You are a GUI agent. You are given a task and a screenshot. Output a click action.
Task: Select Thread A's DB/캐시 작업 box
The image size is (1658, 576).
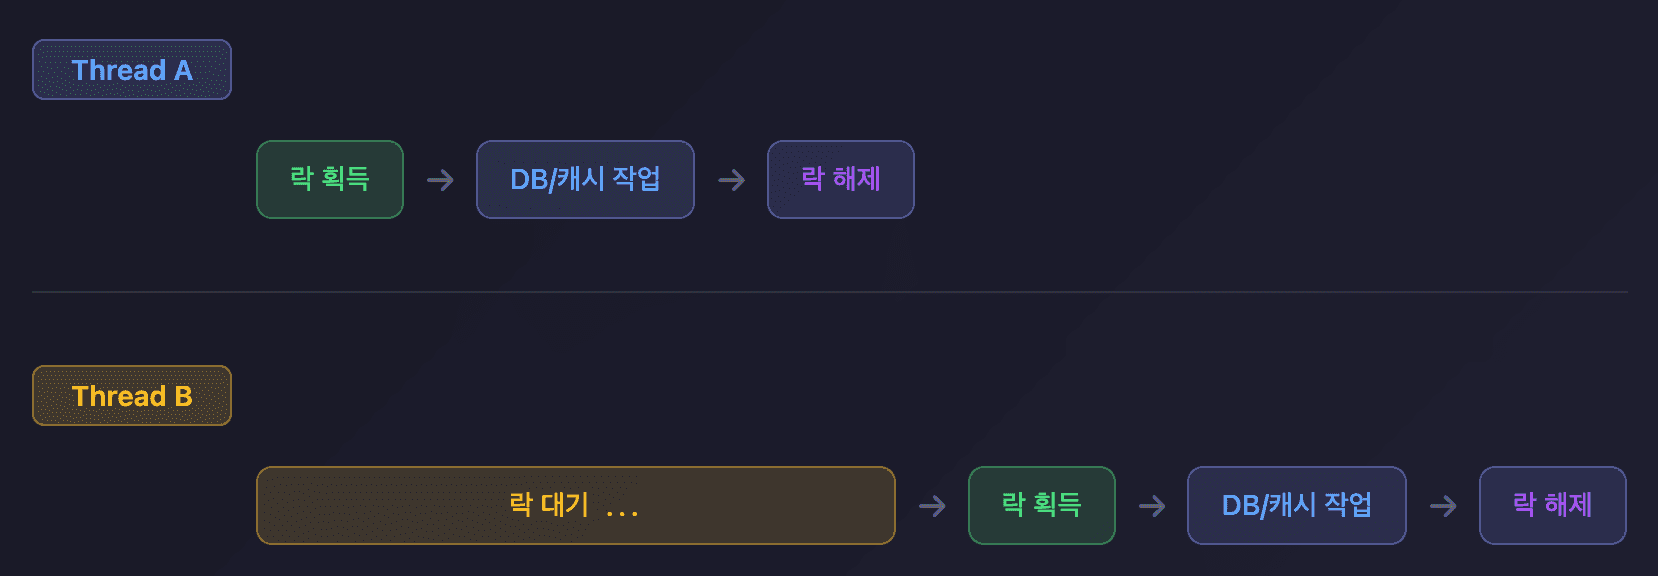tap(585, 179)
